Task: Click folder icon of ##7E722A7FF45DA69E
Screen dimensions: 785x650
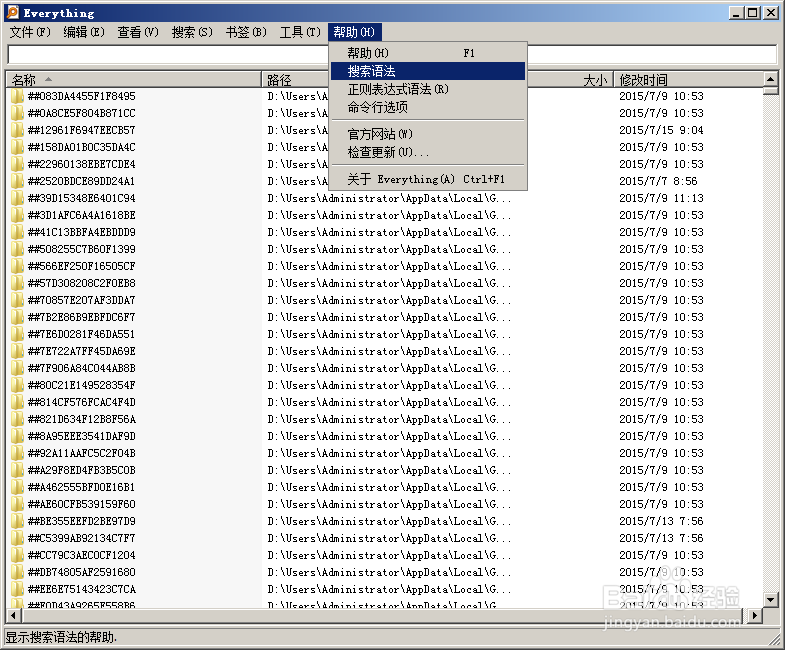Action: pyautogui.click(x=17, y=352)
